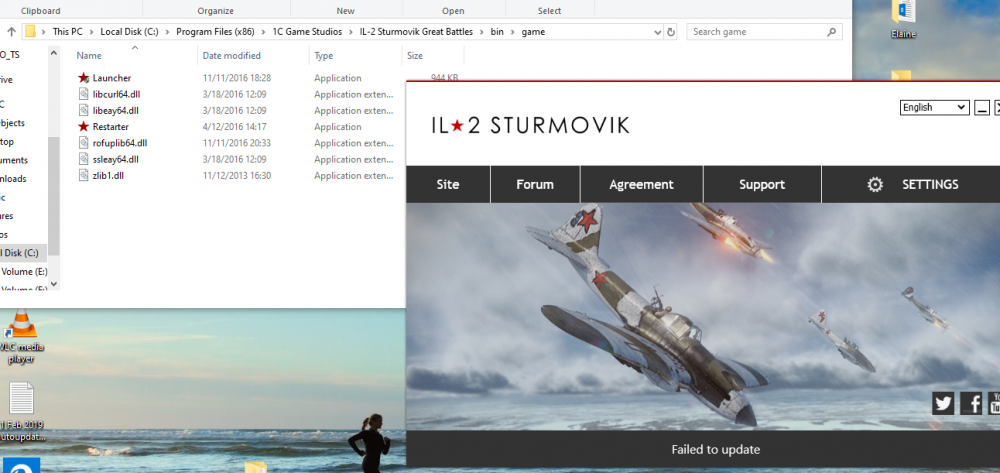Click the Twitter icon in launcher
Image resolution: width=1000 pixels, height=473 pixels.
pyautogui.click(x=943, y=403)
